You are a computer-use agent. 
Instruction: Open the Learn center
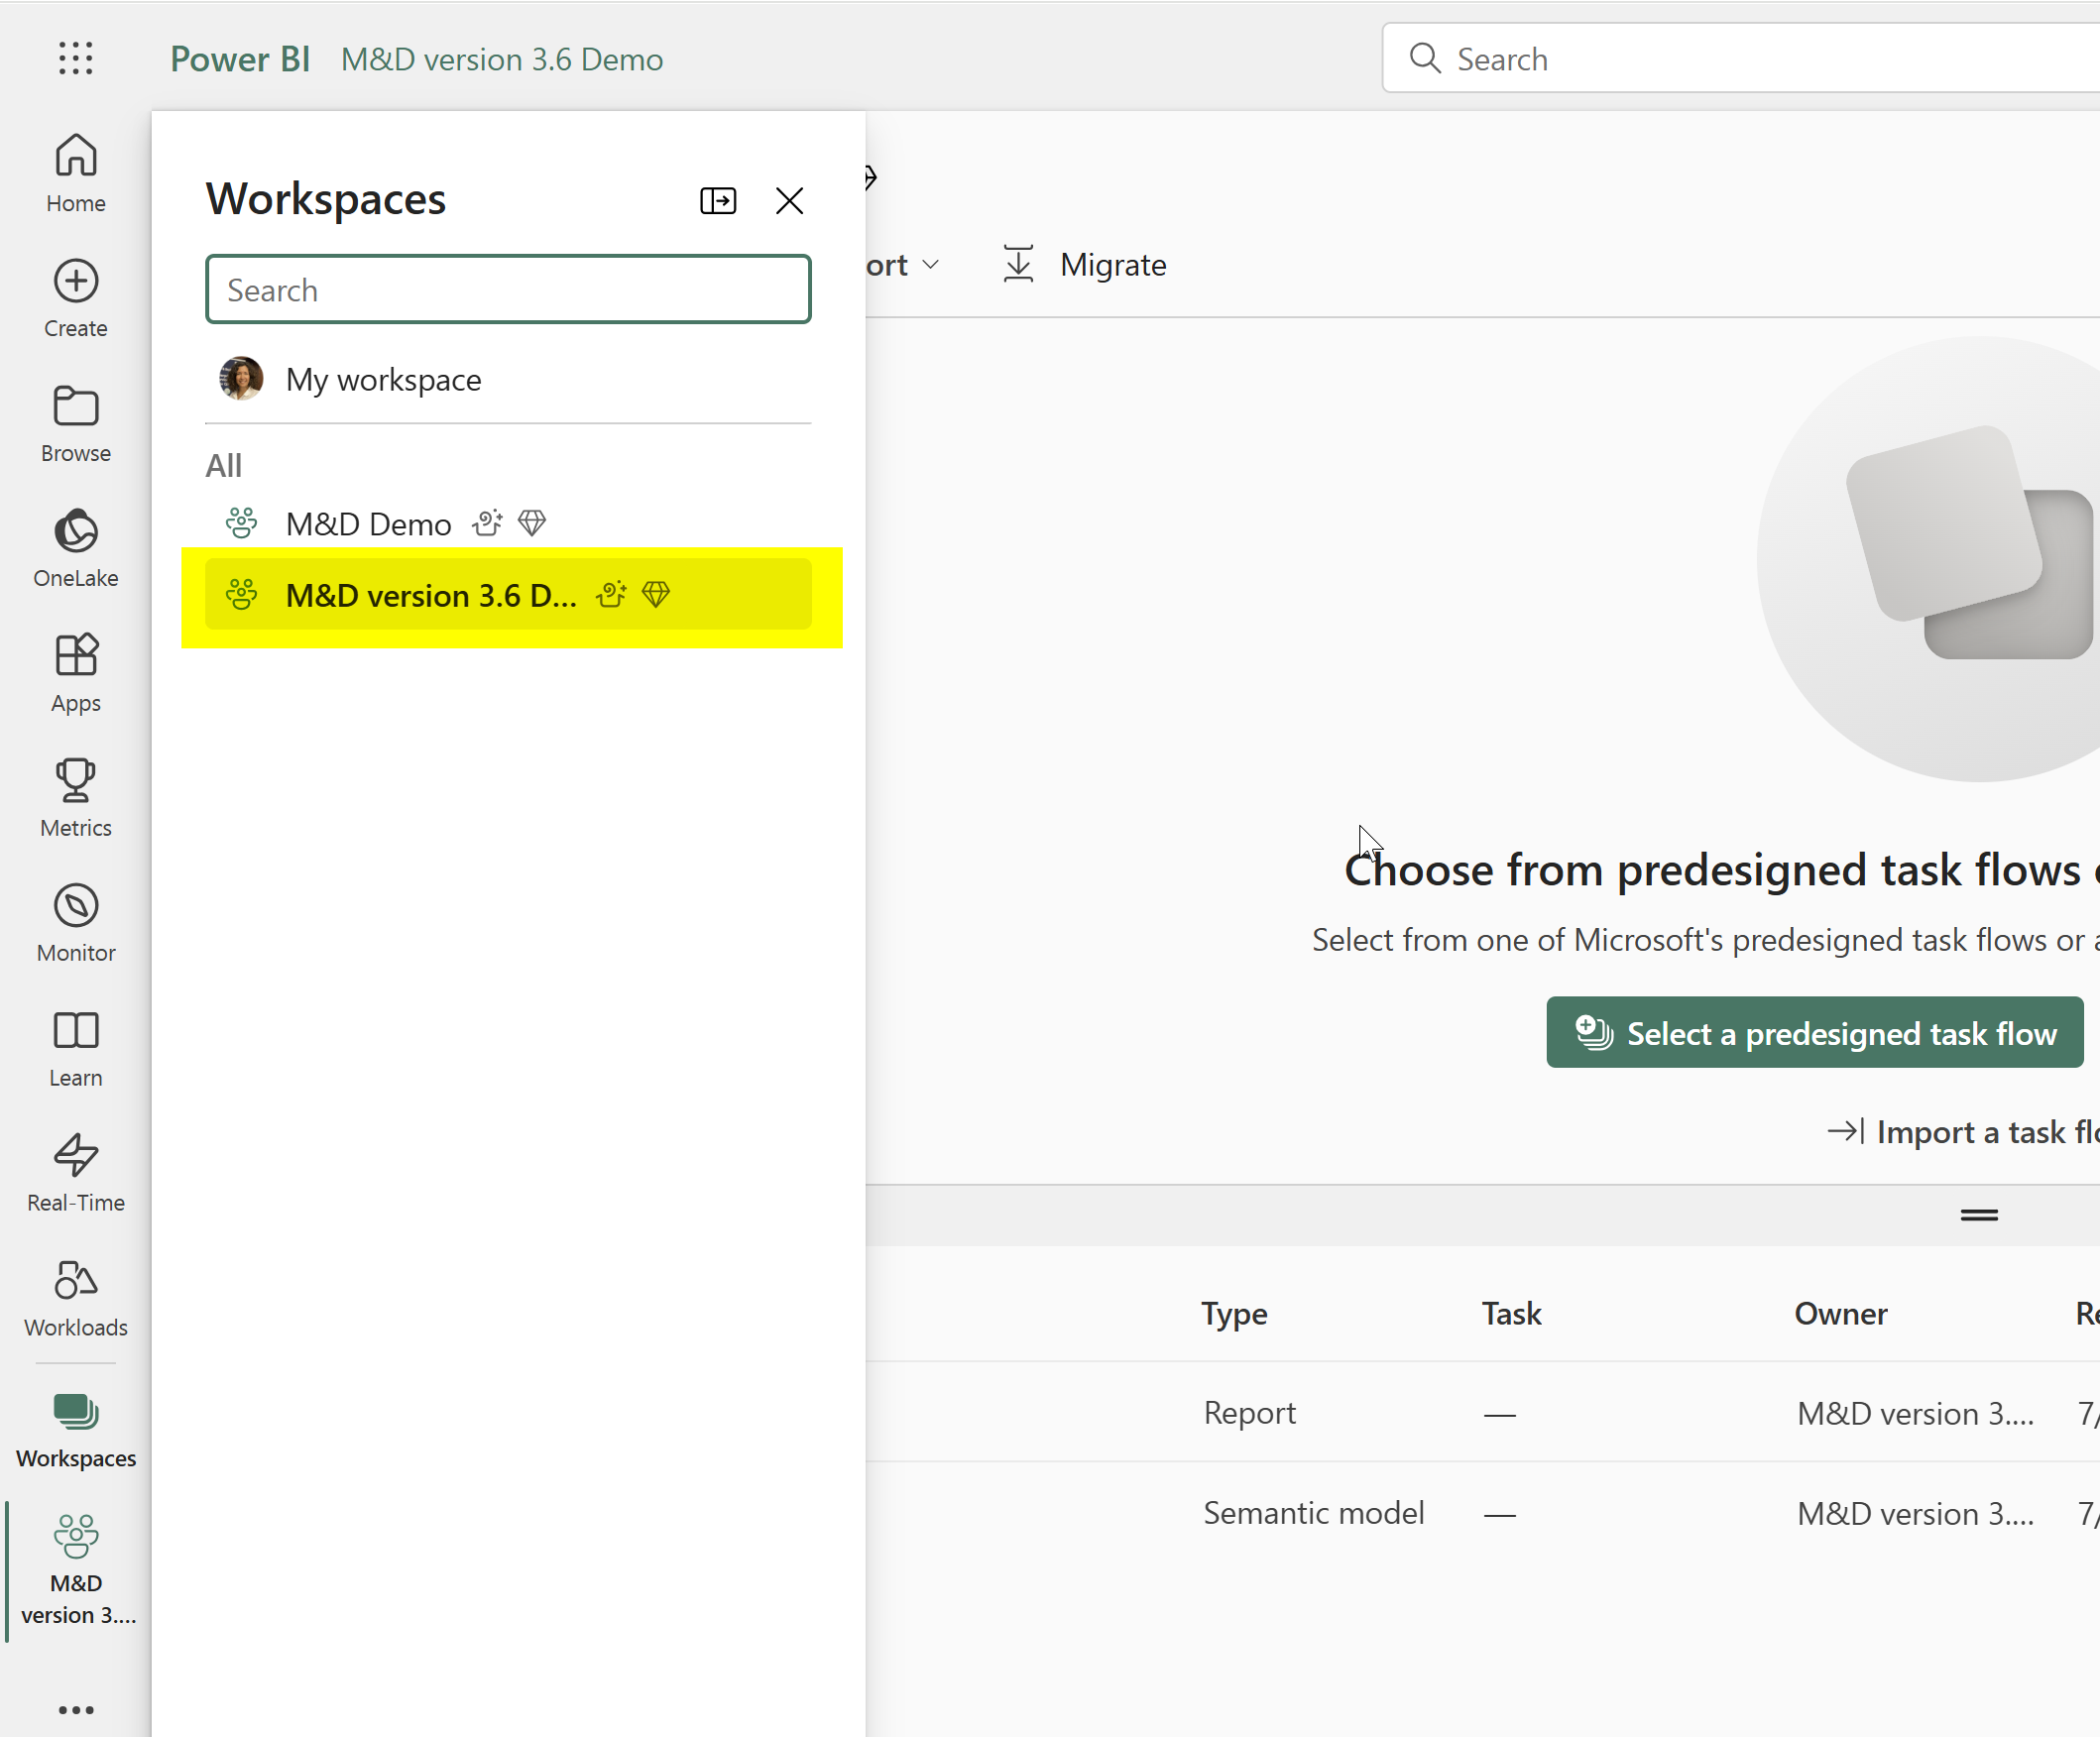(76, 1049)
